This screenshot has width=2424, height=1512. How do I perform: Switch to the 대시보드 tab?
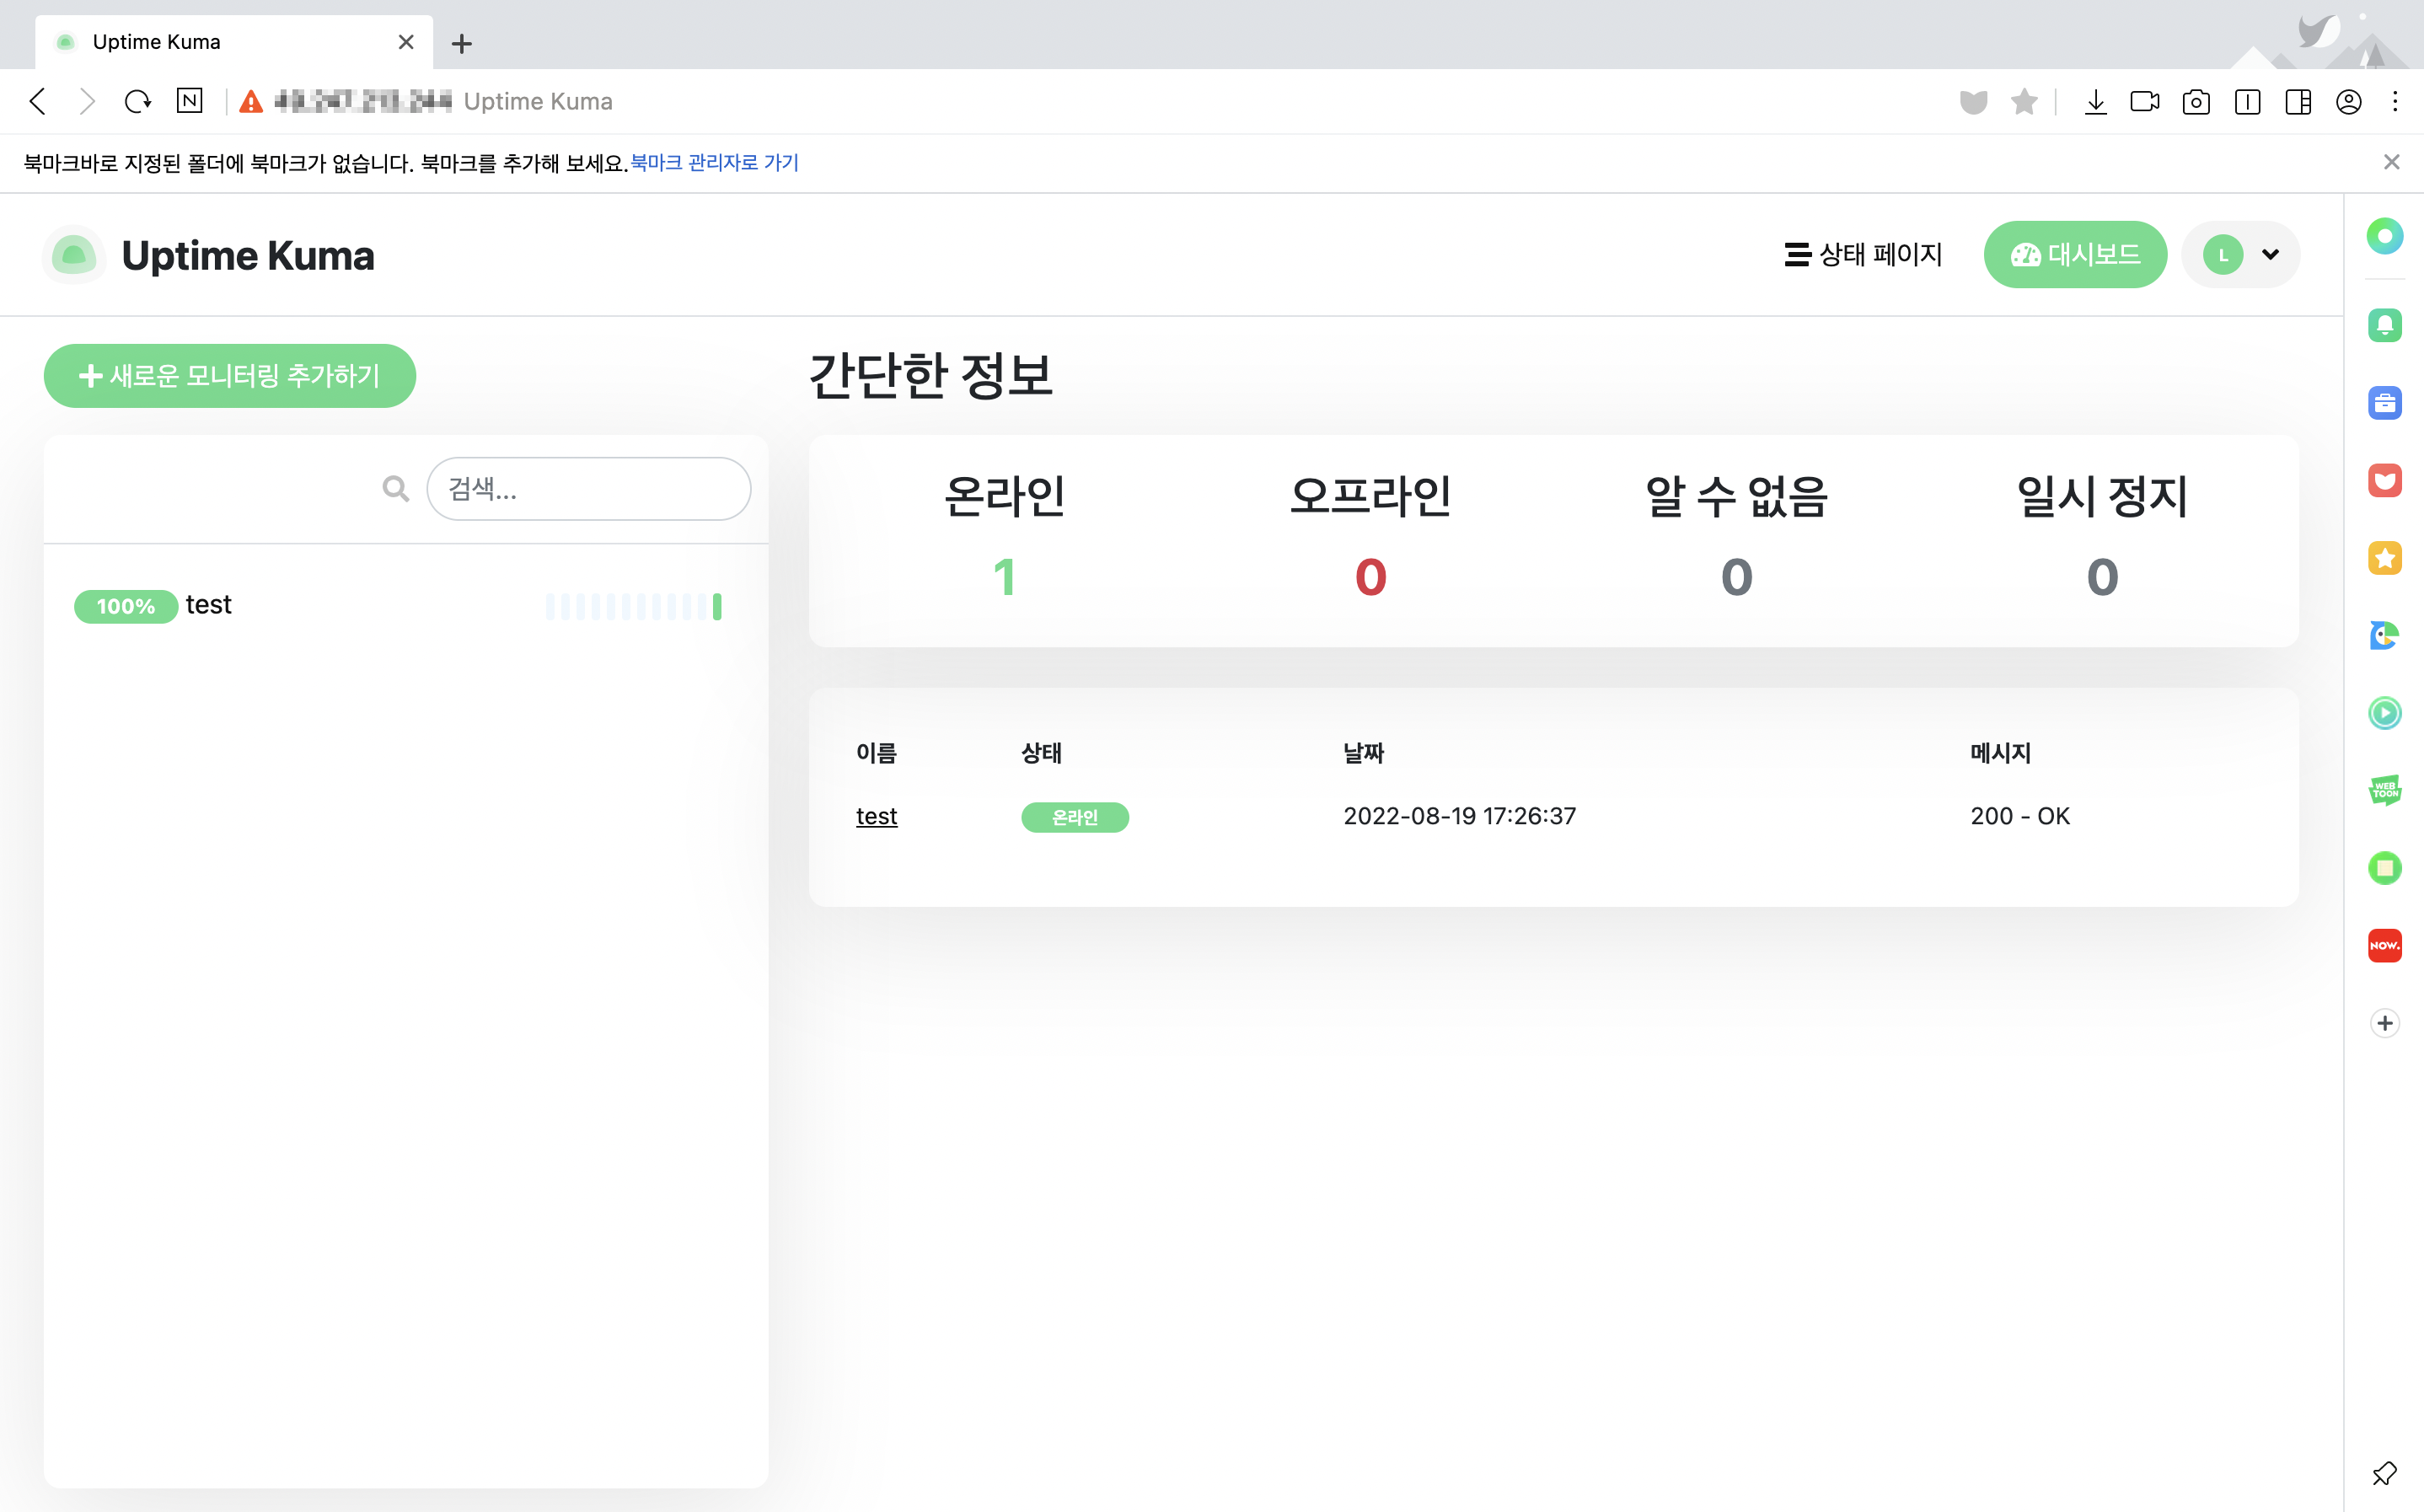(x=2075, y=255)
